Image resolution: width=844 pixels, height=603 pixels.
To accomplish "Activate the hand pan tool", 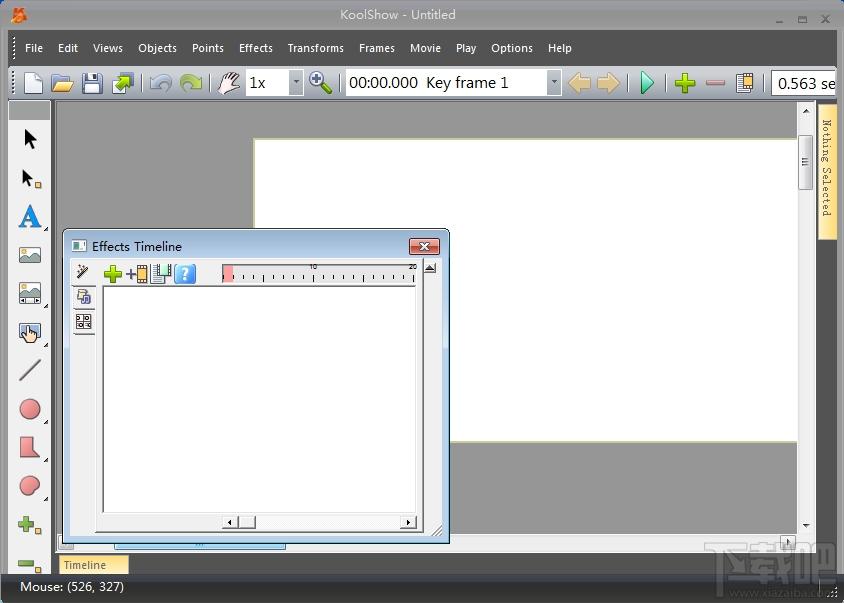I will pyautogui.click(x=229, y=83).
